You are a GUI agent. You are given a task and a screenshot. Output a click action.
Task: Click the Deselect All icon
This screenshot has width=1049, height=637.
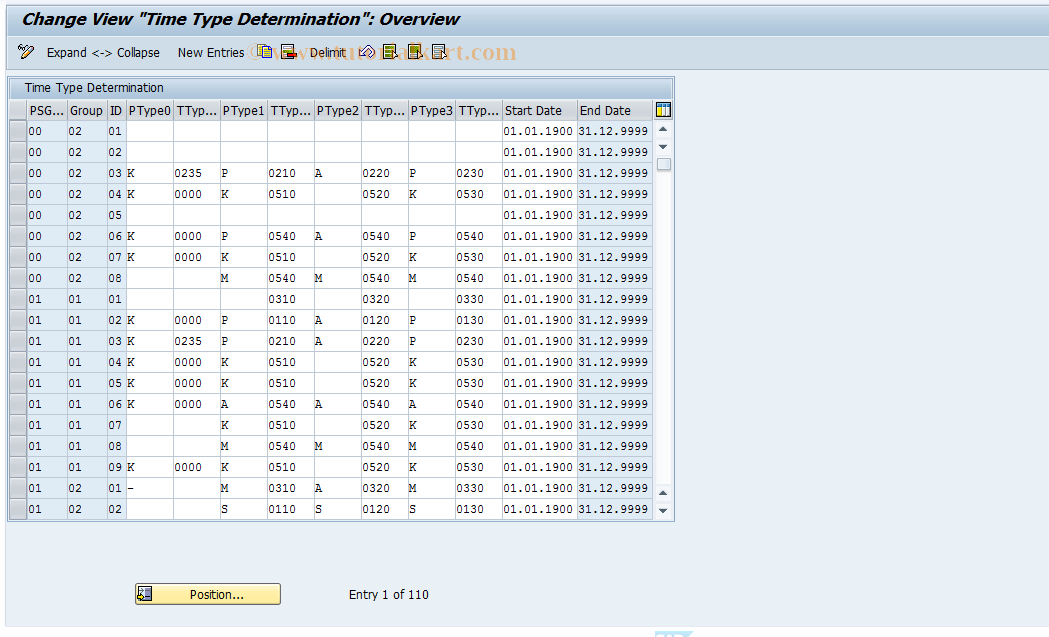440,52
